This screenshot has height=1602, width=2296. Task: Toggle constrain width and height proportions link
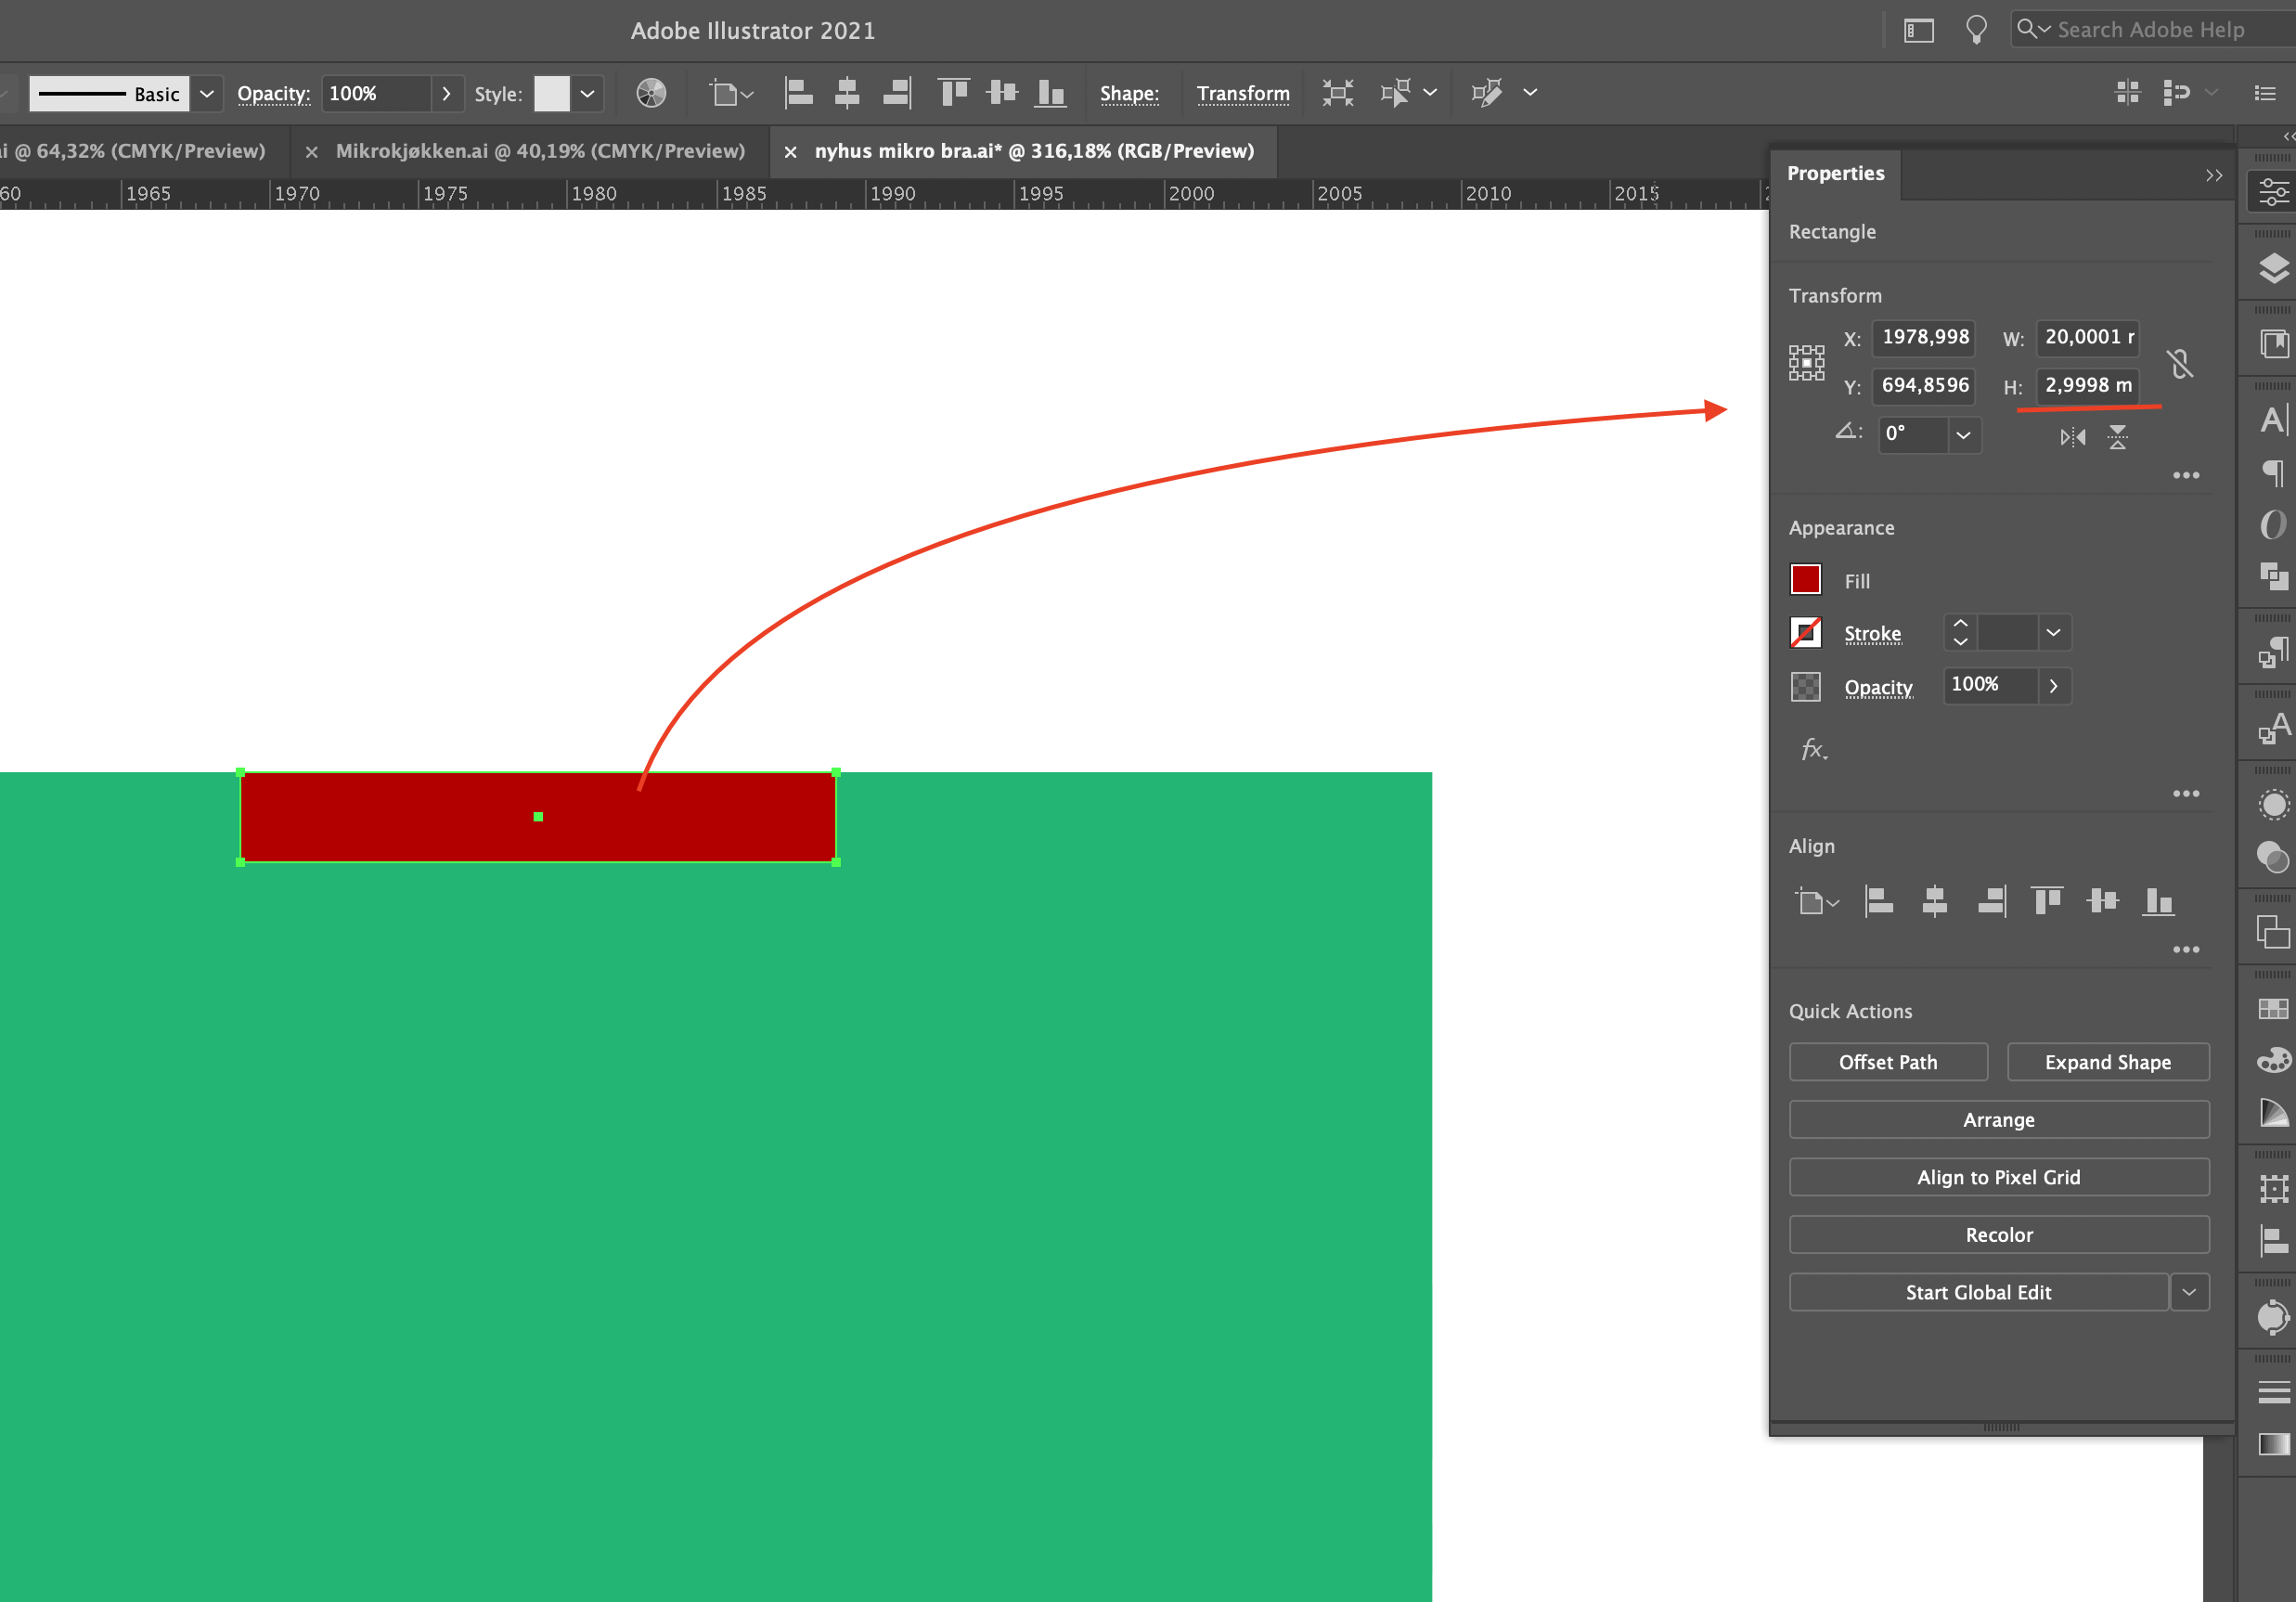2181,363
